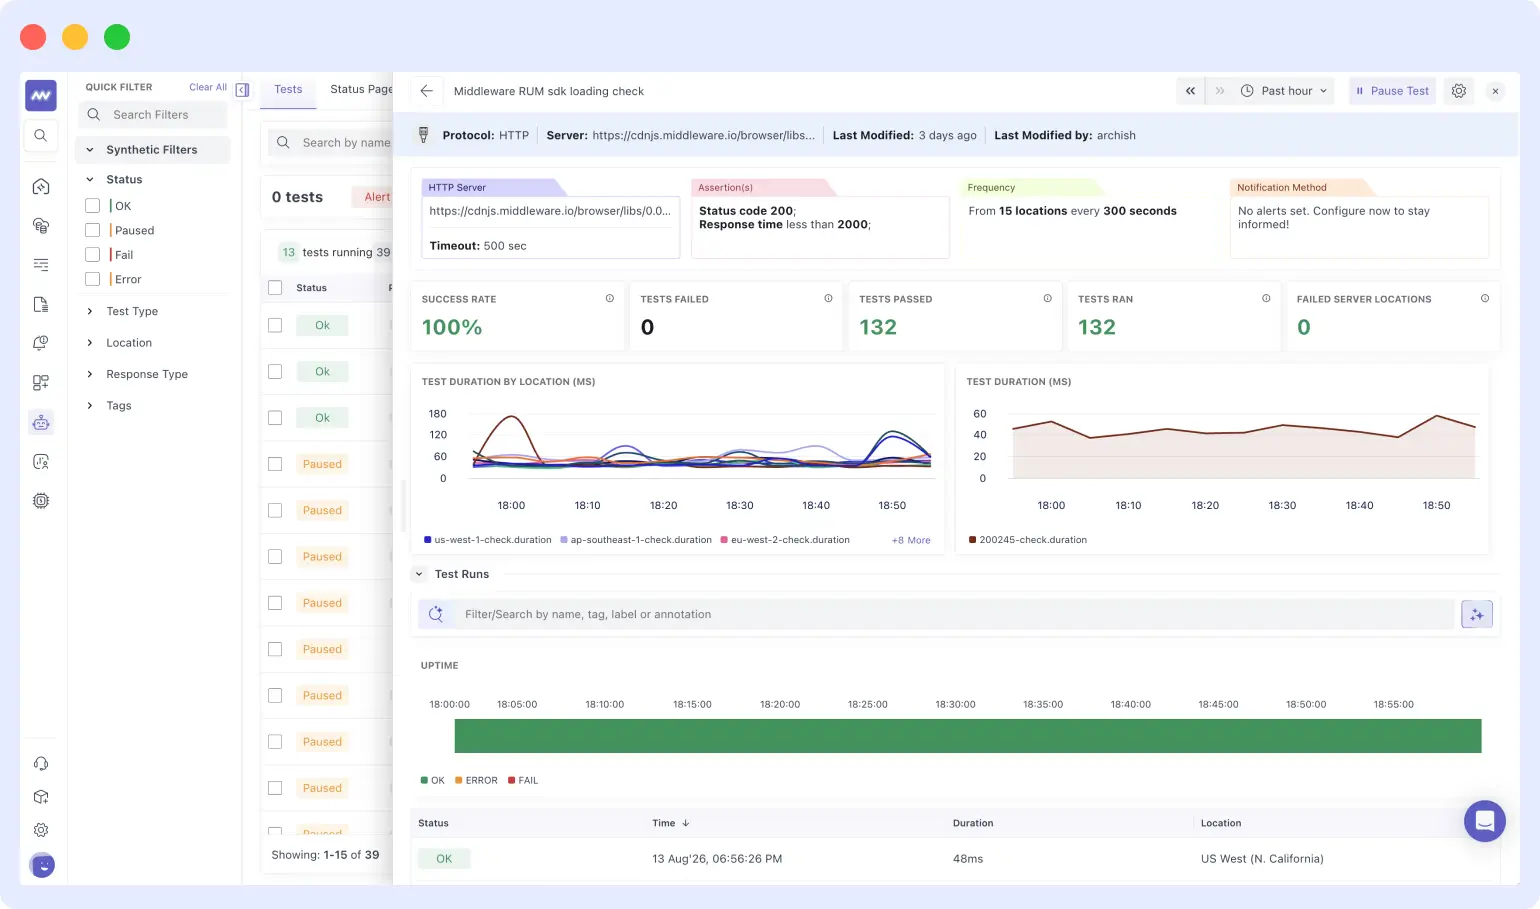Viewport: 1540px width, 909px height.
Task: Click the Alert button next to 0 tests
Action: coord(372,197)
